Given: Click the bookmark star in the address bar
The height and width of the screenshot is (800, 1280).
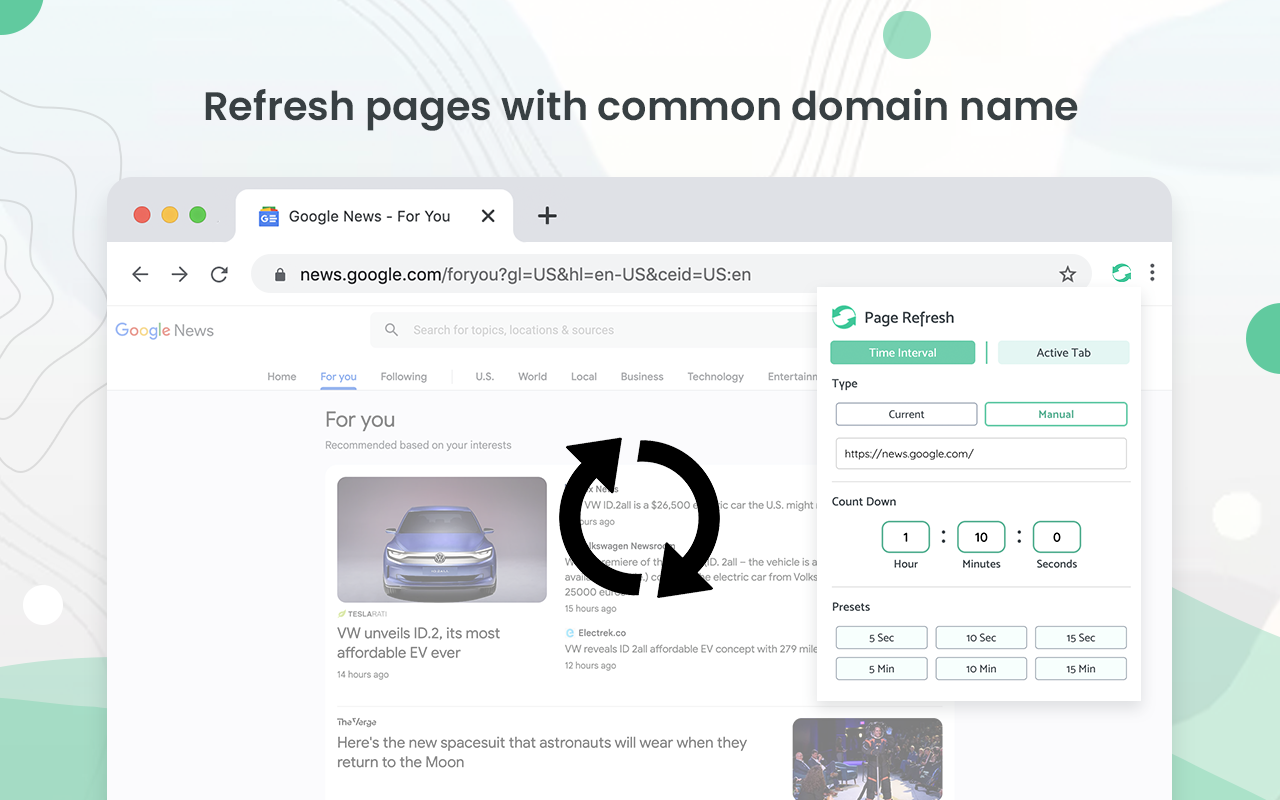Looking at the screenshot, I should 1067,273.
